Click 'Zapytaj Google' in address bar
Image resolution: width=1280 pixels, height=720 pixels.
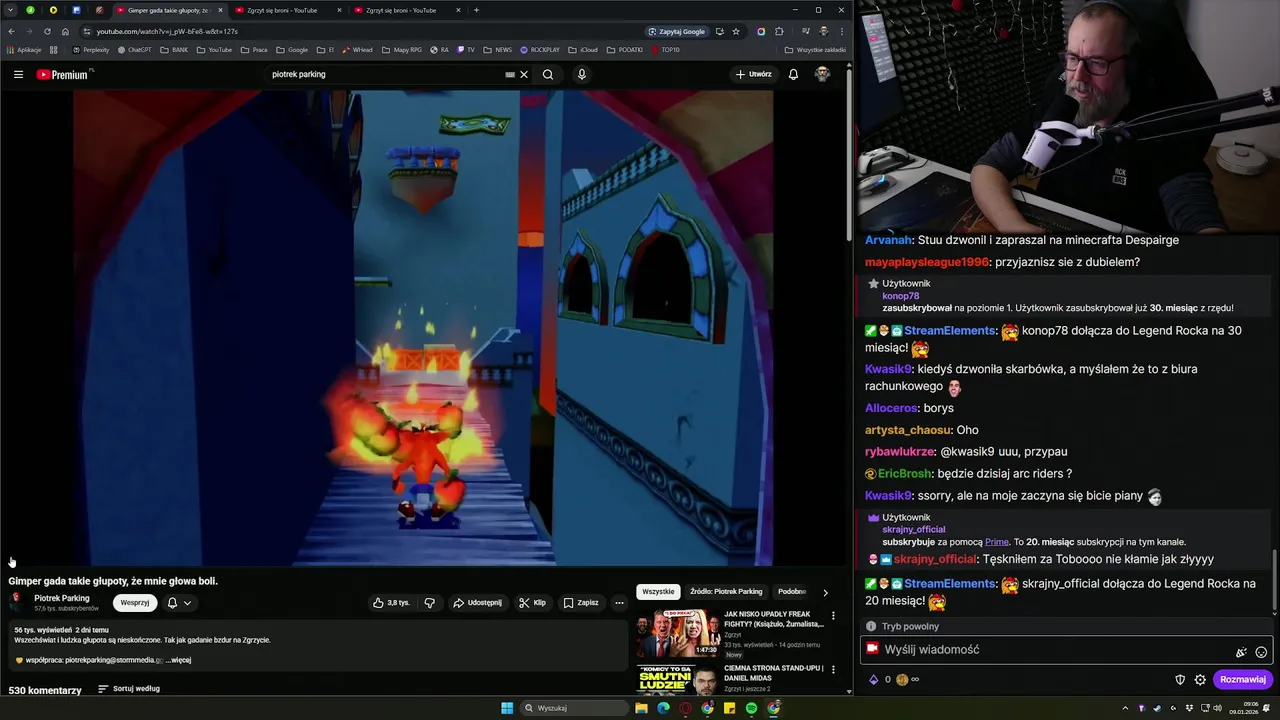coord(677,31)
